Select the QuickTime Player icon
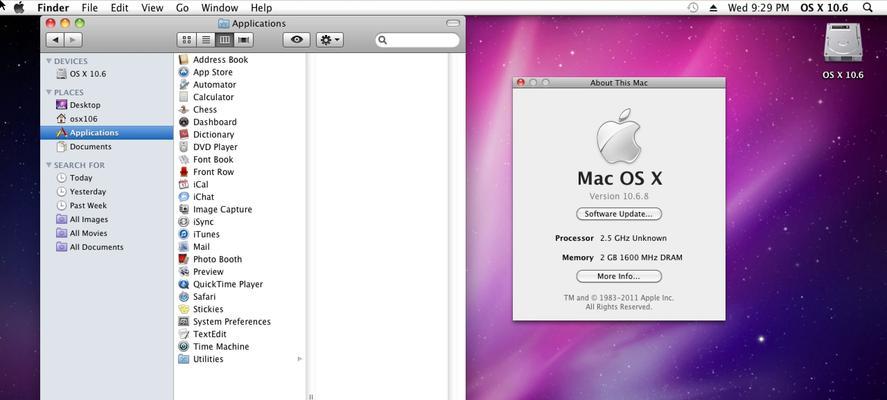887x400 pixels. [183, 283]
